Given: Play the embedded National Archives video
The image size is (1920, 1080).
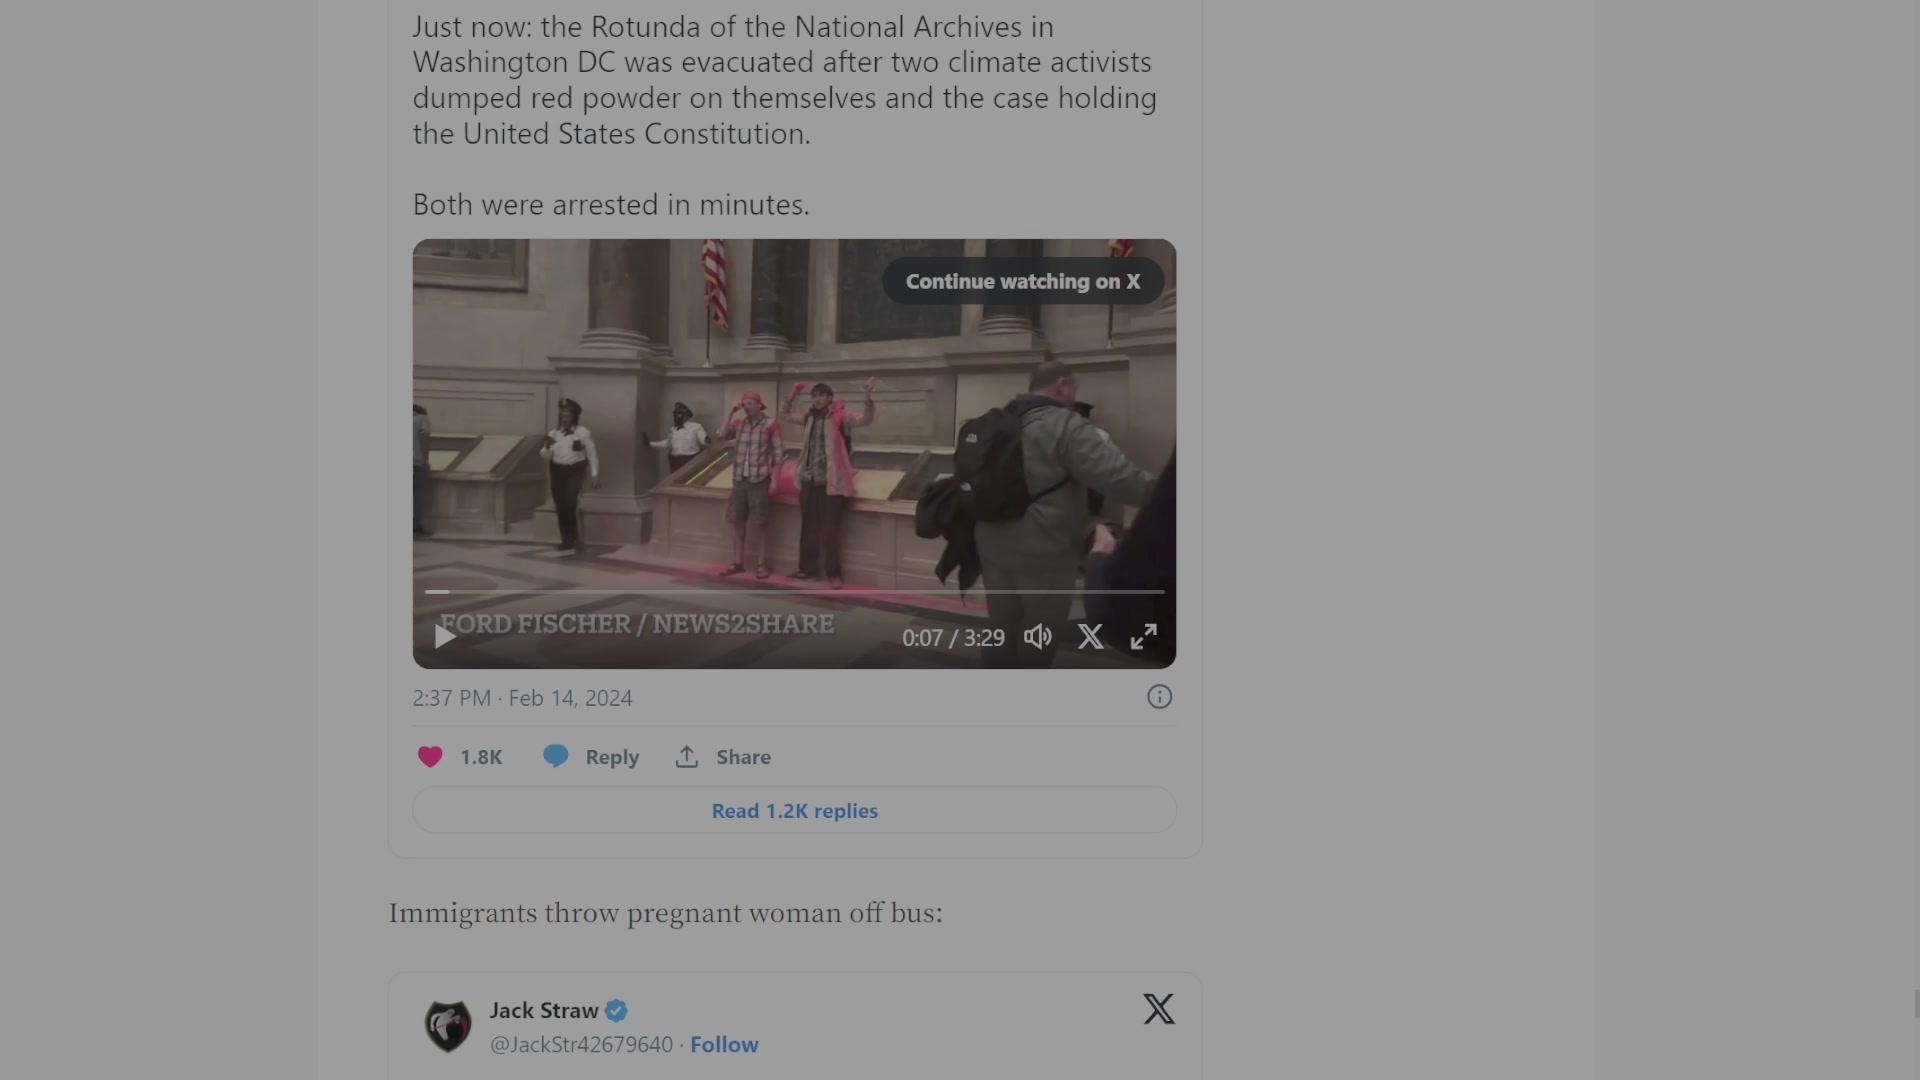Looking at the screenshot, I should [445, 636].
